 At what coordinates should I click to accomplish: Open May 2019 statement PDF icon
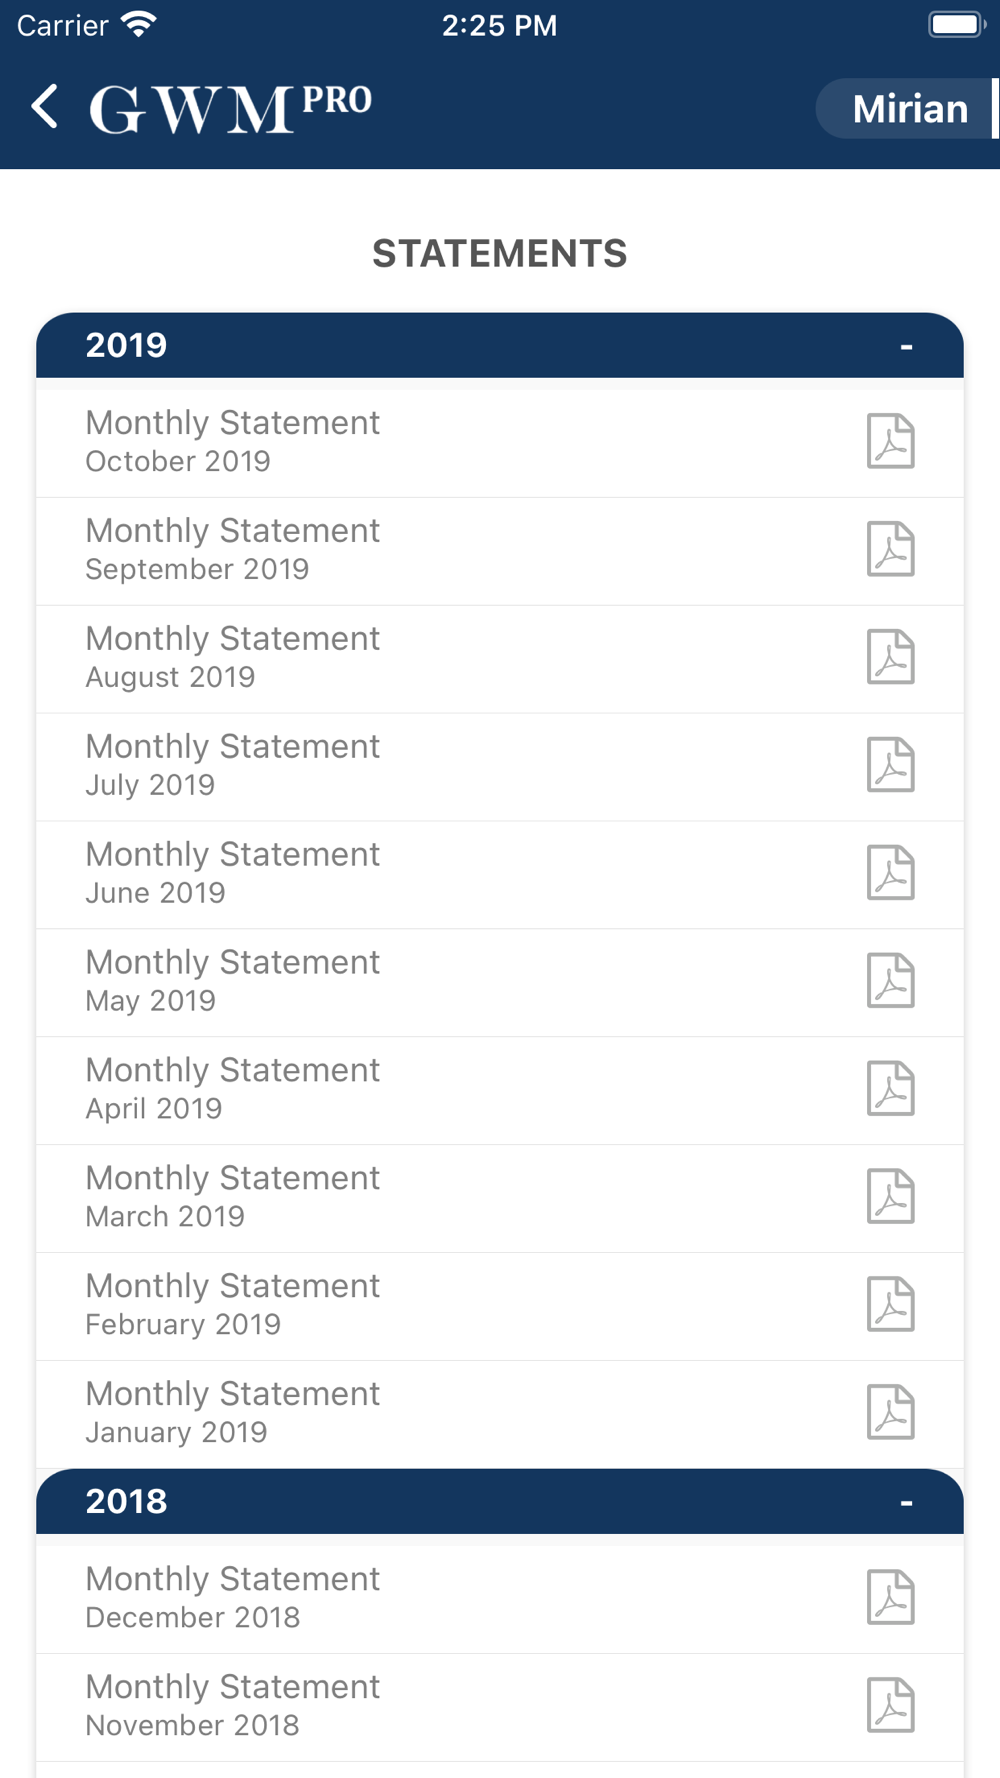point(890,981)
